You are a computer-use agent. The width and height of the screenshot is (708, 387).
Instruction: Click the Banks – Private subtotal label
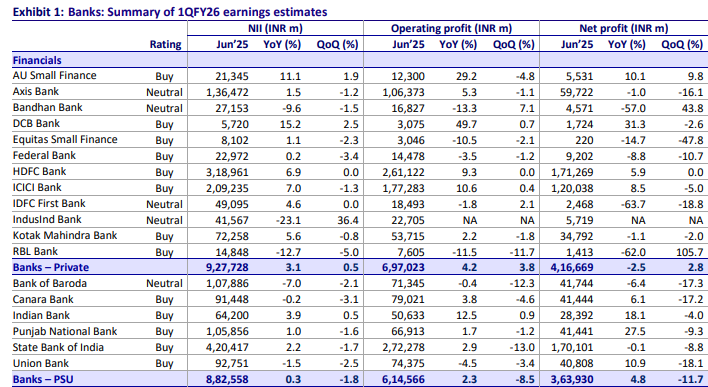pos(51,267)
